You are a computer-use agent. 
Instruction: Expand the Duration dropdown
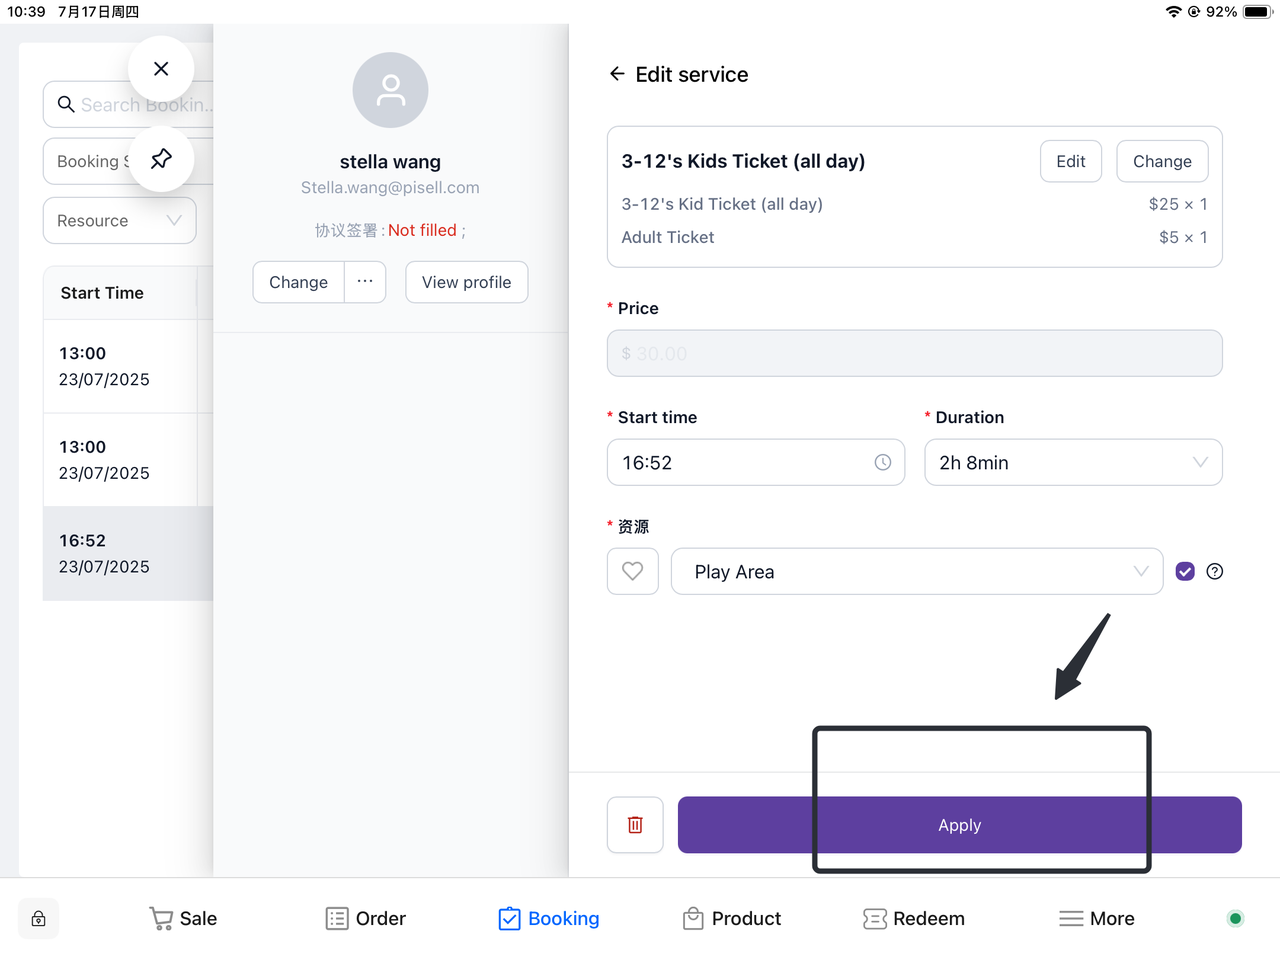[1073, 462]
